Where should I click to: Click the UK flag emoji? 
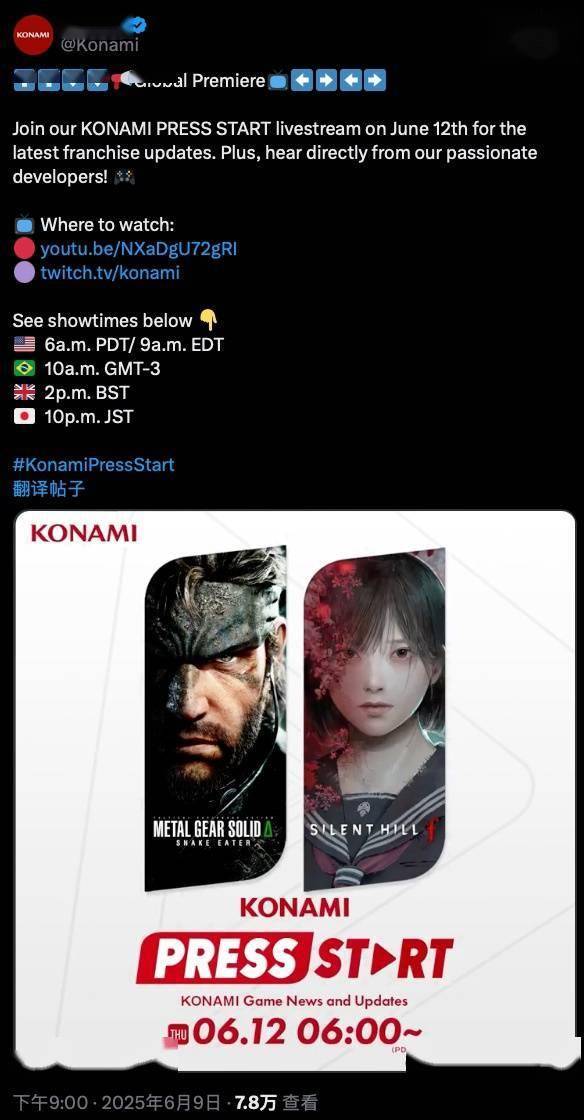(x=24, y=392)
